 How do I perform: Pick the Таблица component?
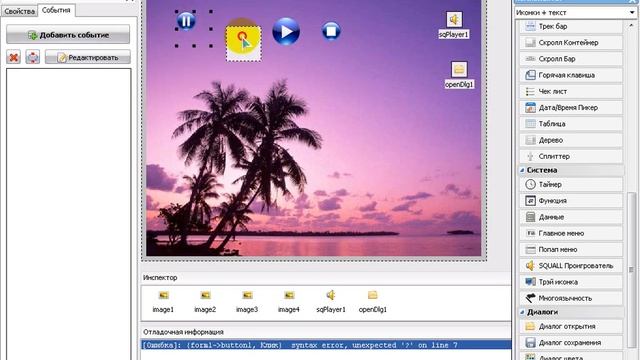pos(571,124)
